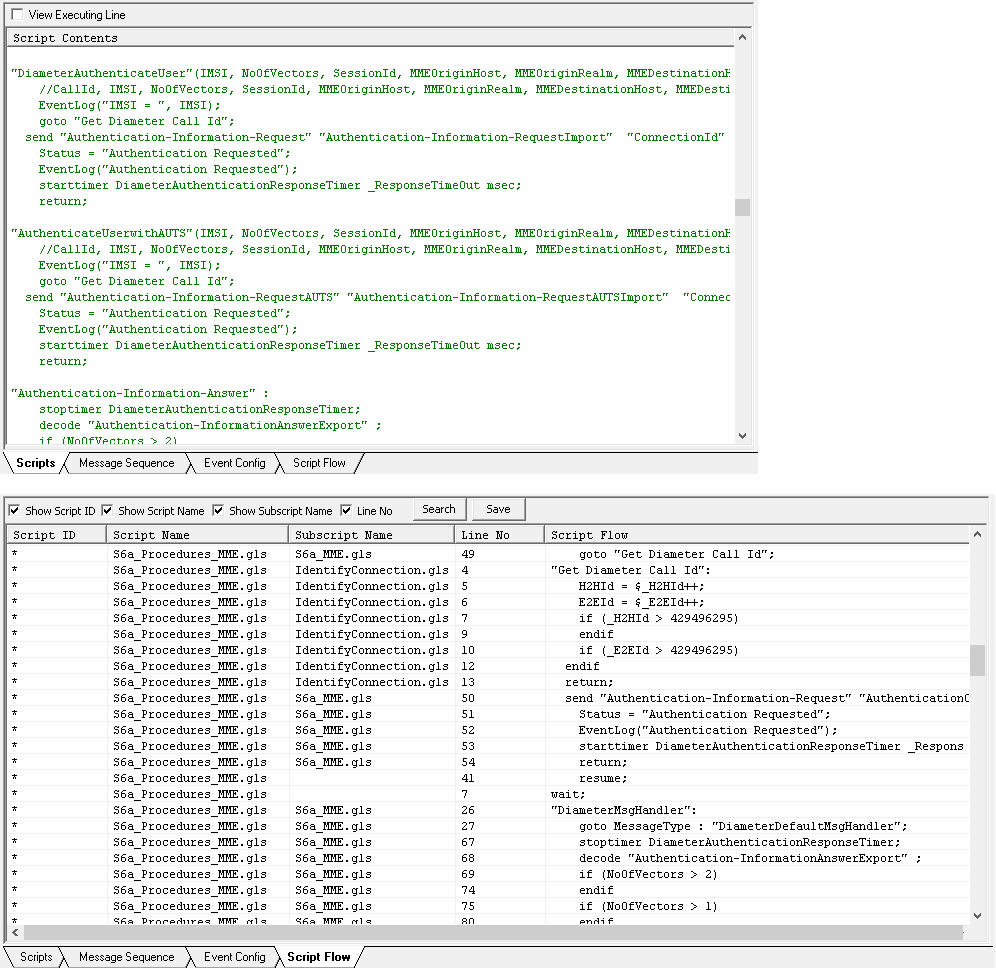
Task: Open the Event Config tab in top panel
Action: [233, 463]
